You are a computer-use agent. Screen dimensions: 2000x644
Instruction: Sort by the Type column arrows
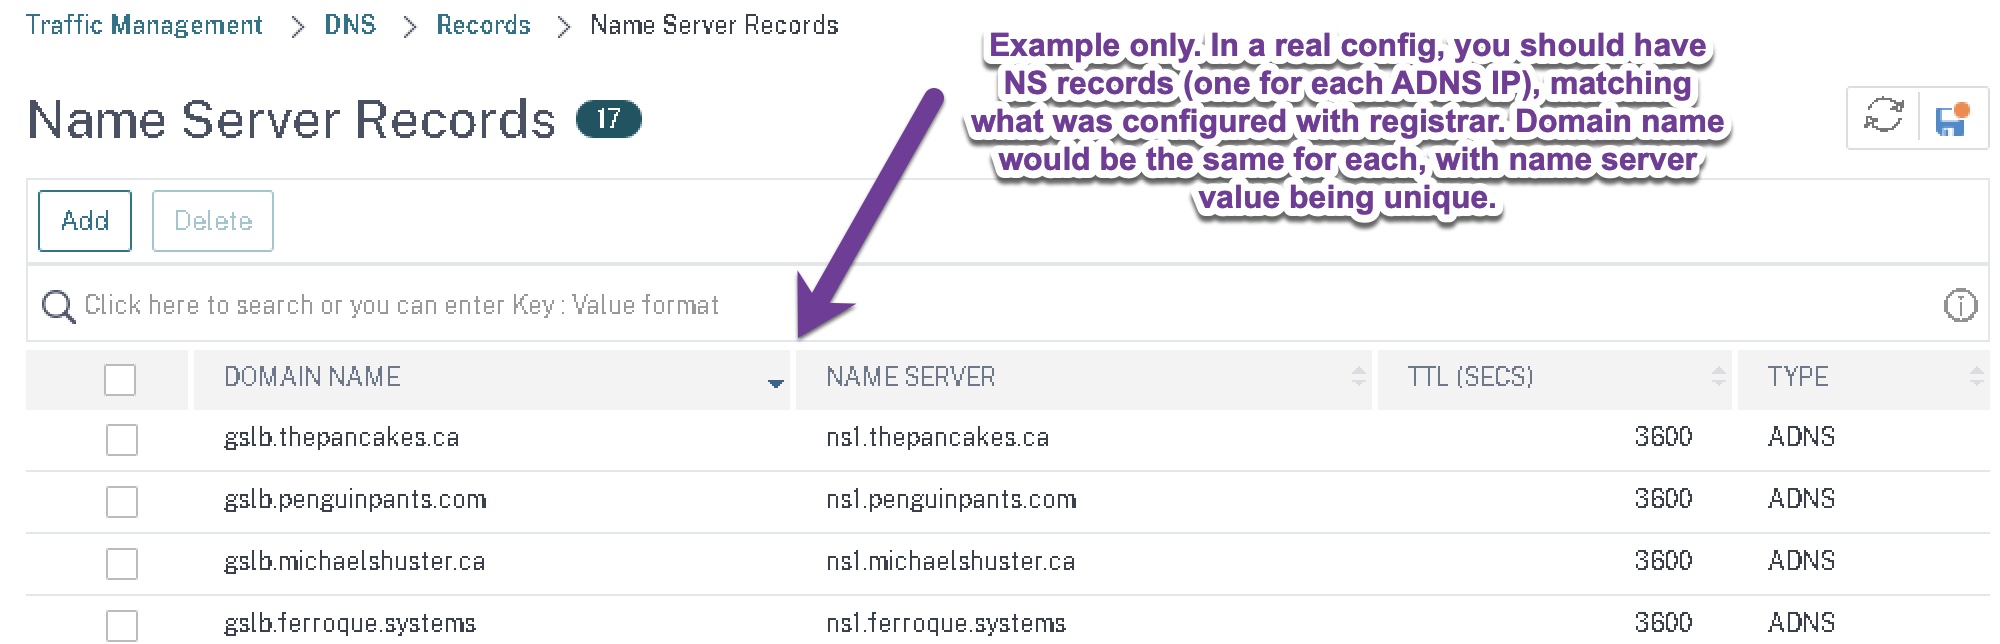pos(1976,377)
